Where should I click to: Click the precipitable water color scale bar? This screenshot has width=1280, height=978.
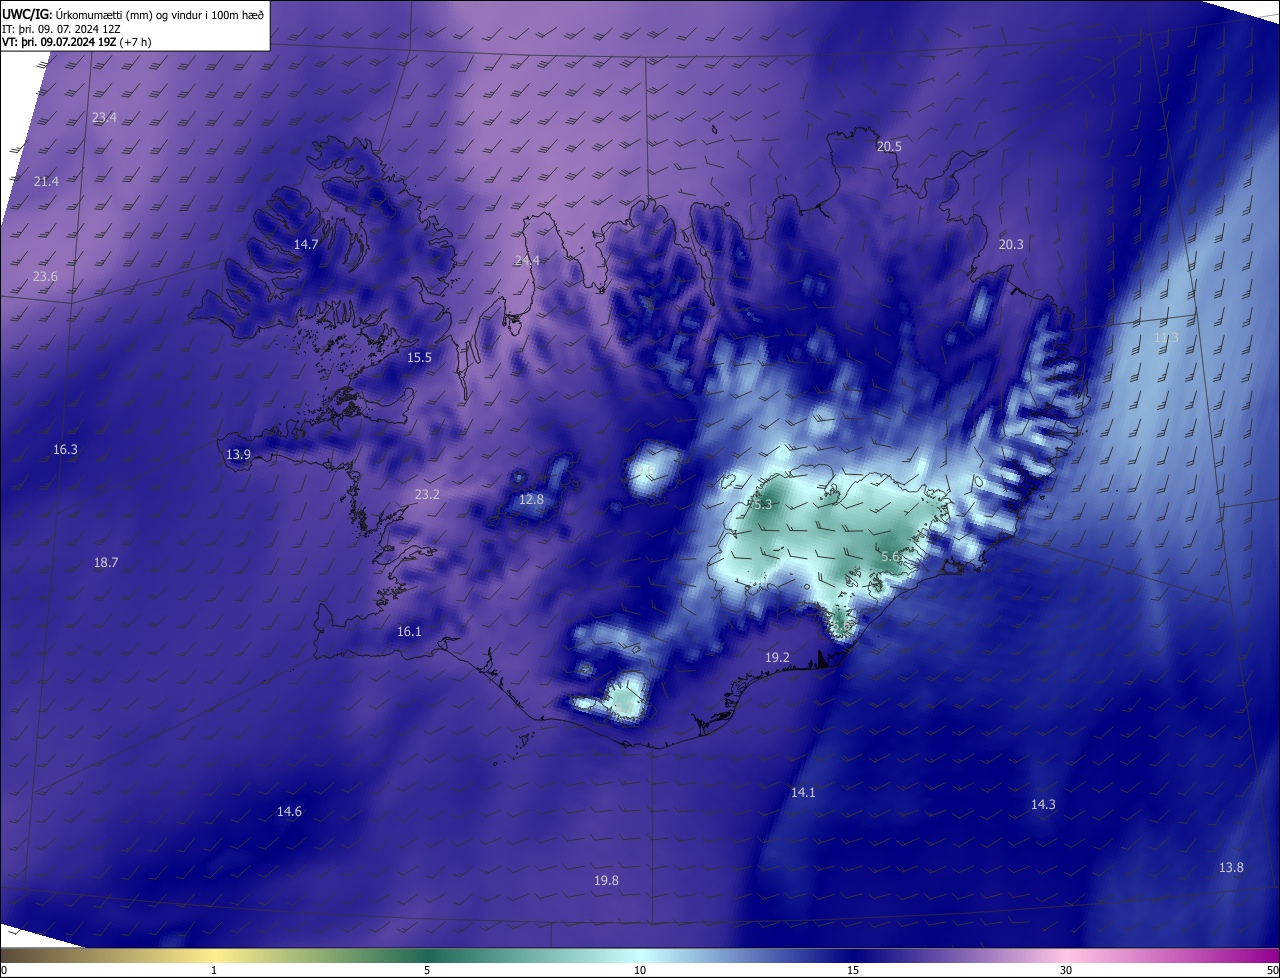[x=640, y=955]
